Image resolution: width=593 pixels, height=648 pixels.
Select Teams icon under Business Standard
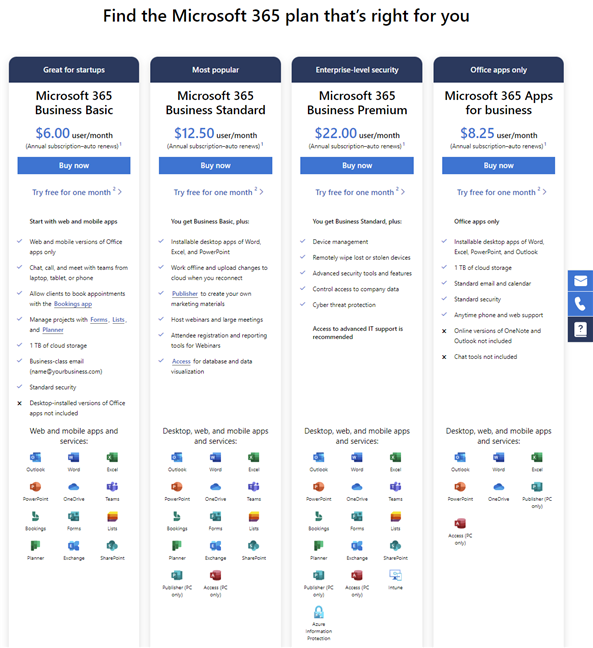tap(254, 486)
